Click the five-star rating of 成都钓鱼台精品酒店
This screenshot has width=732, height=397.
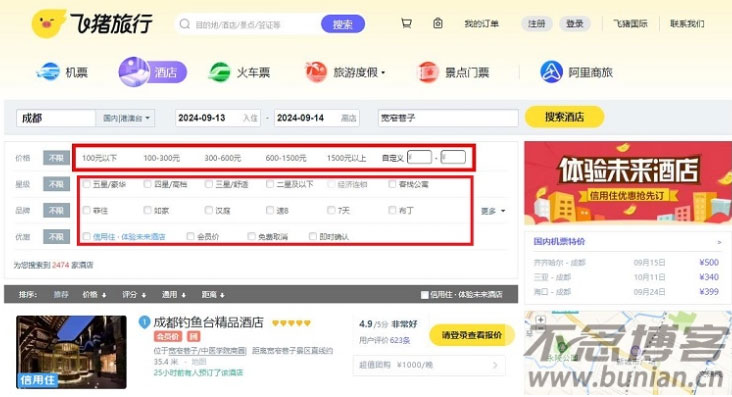pos(291,323)
